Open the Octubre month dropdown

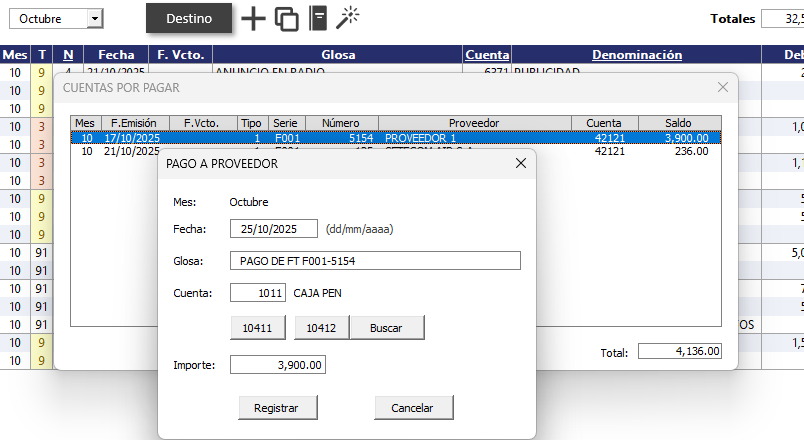pyautogui.click(x=94, y=19)
